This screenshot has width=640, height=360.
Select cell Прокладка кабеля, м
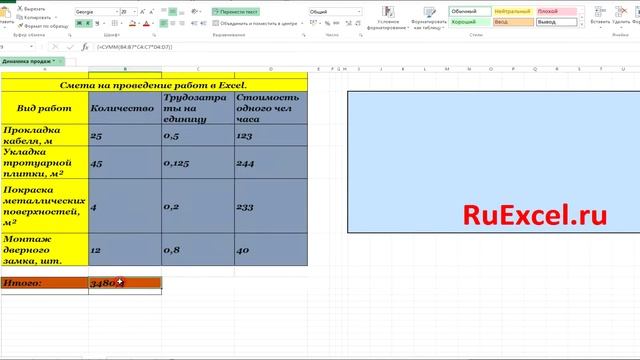tap(44, 135)
